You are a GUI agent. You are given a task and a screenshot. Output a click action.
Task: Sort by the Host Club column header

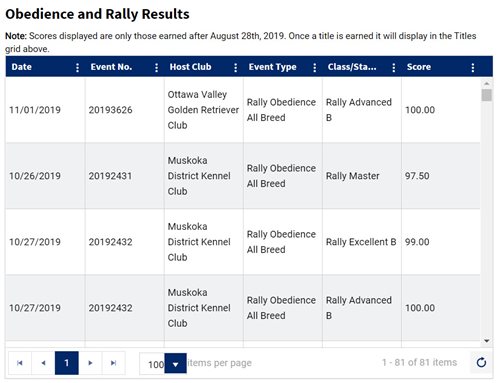190,67
